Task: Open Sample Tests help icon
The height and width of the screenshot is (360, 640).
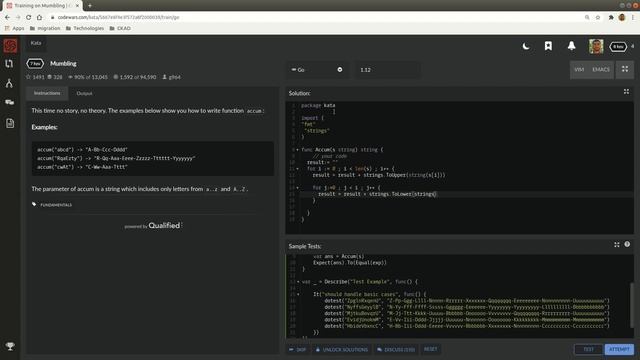Action: pos(627,244)
